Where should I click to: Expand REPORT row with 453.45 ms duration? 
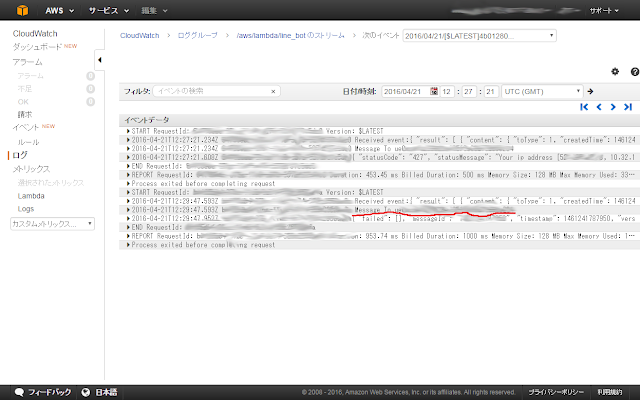click(128, 175)
